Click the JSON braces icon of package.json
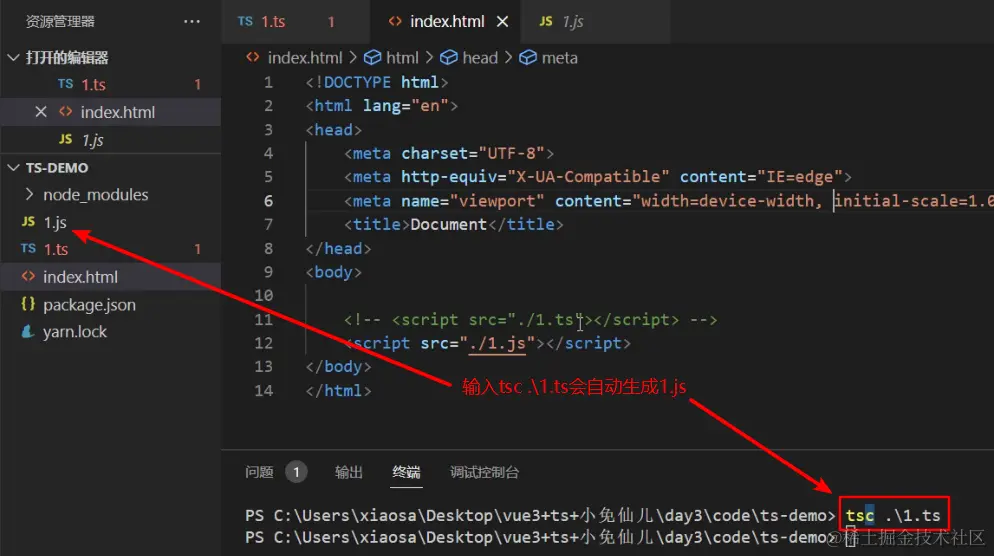 28,304
